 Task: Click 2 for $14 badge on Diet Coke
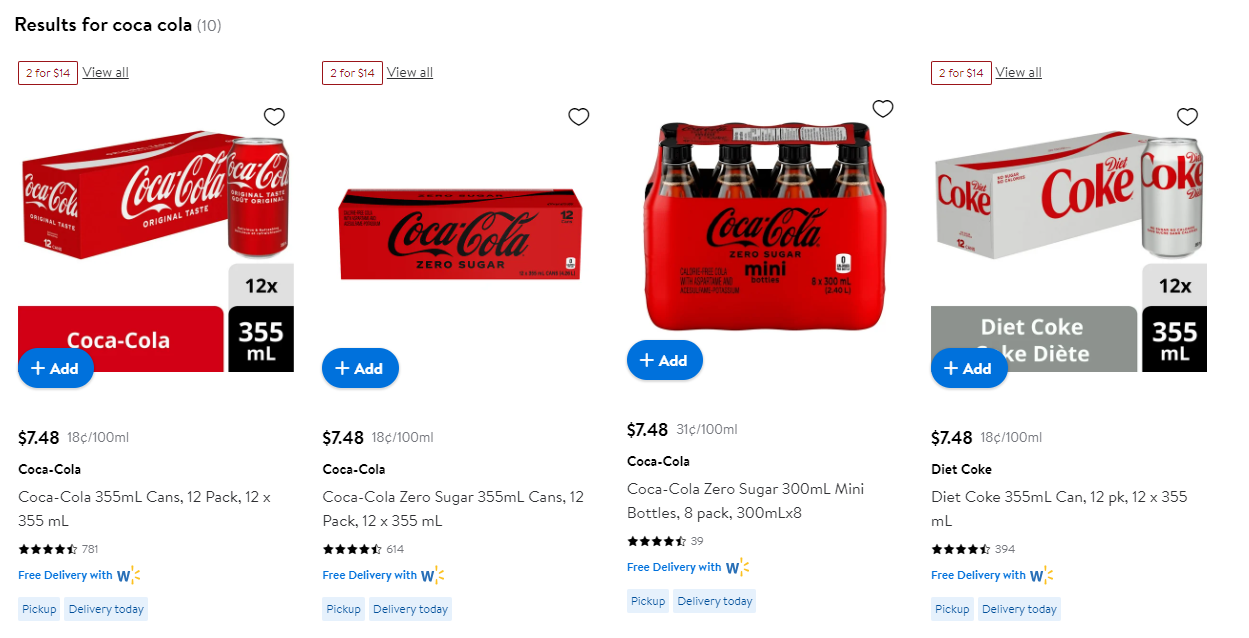tap(961, 73)
